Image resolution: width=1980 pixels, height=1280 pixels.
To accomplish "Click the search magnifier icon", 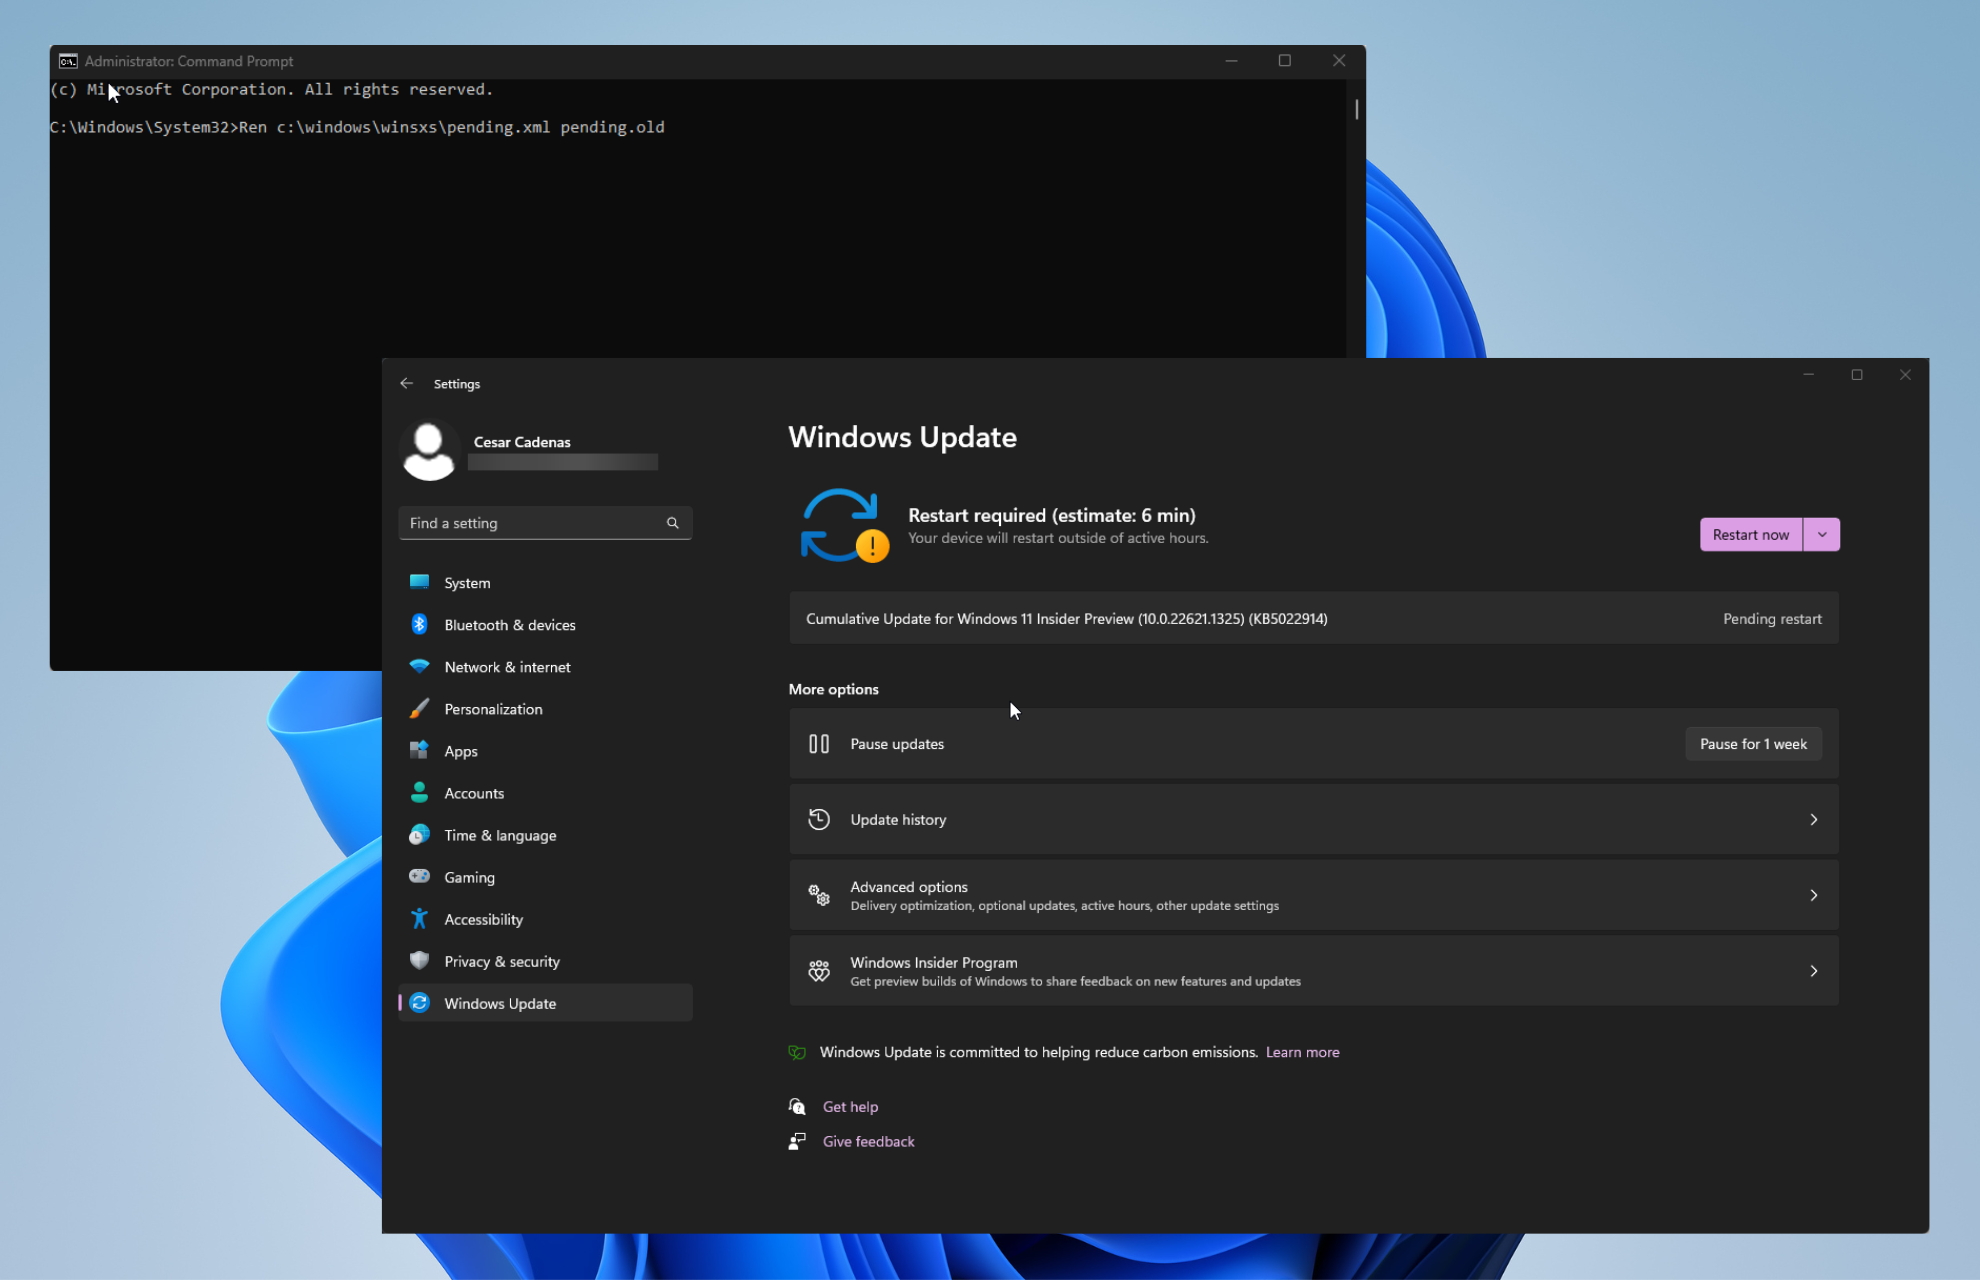I will [x=672, y=523].
